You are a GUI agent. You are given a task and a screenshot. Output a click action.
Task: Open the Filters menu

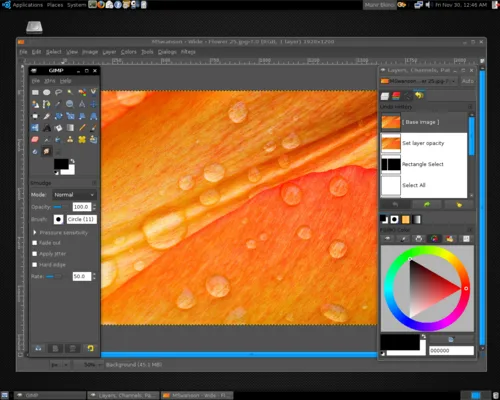(188, 52)
